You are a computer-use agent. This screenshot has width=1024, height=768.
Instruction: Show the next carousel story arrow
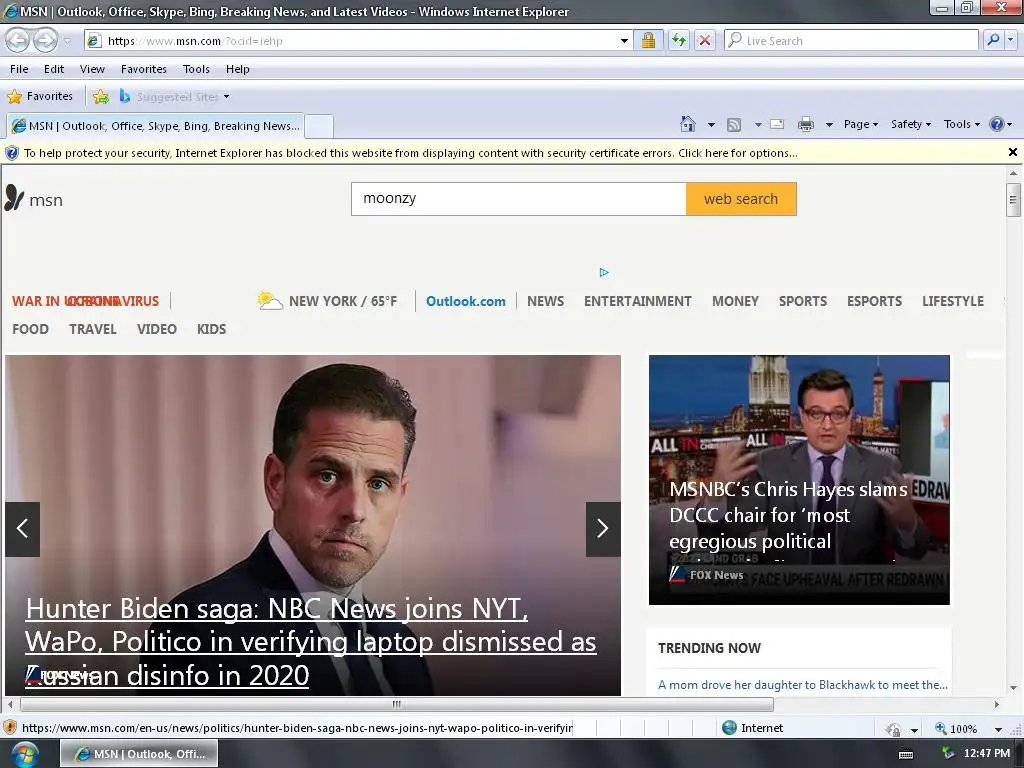click(603, 529)
